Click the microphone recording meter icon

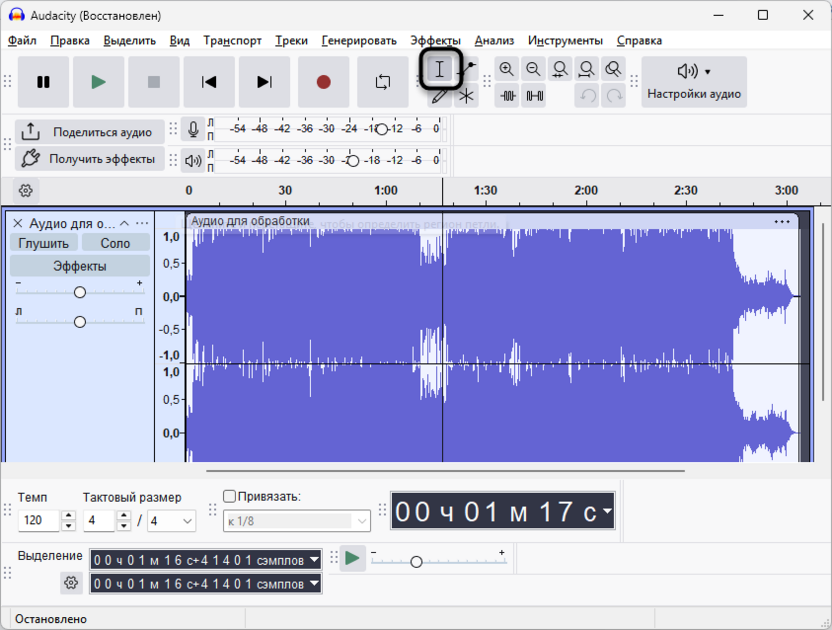tap(193, 129)
